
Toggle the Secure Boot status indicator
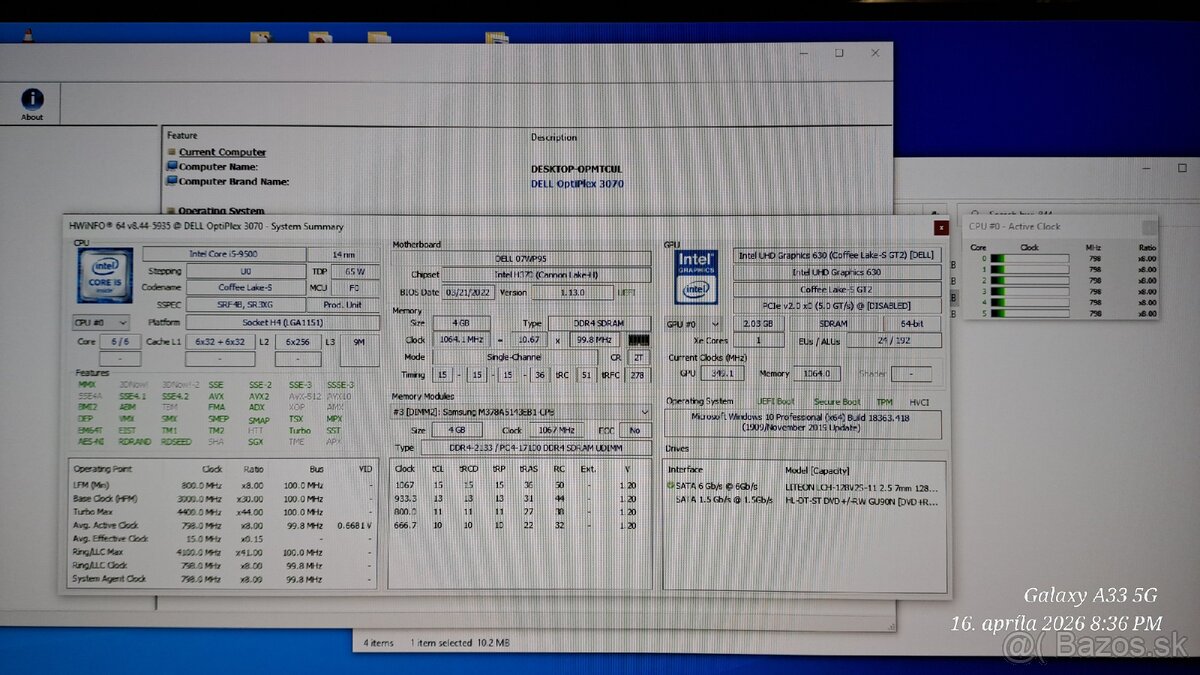[x=838, y=401]
